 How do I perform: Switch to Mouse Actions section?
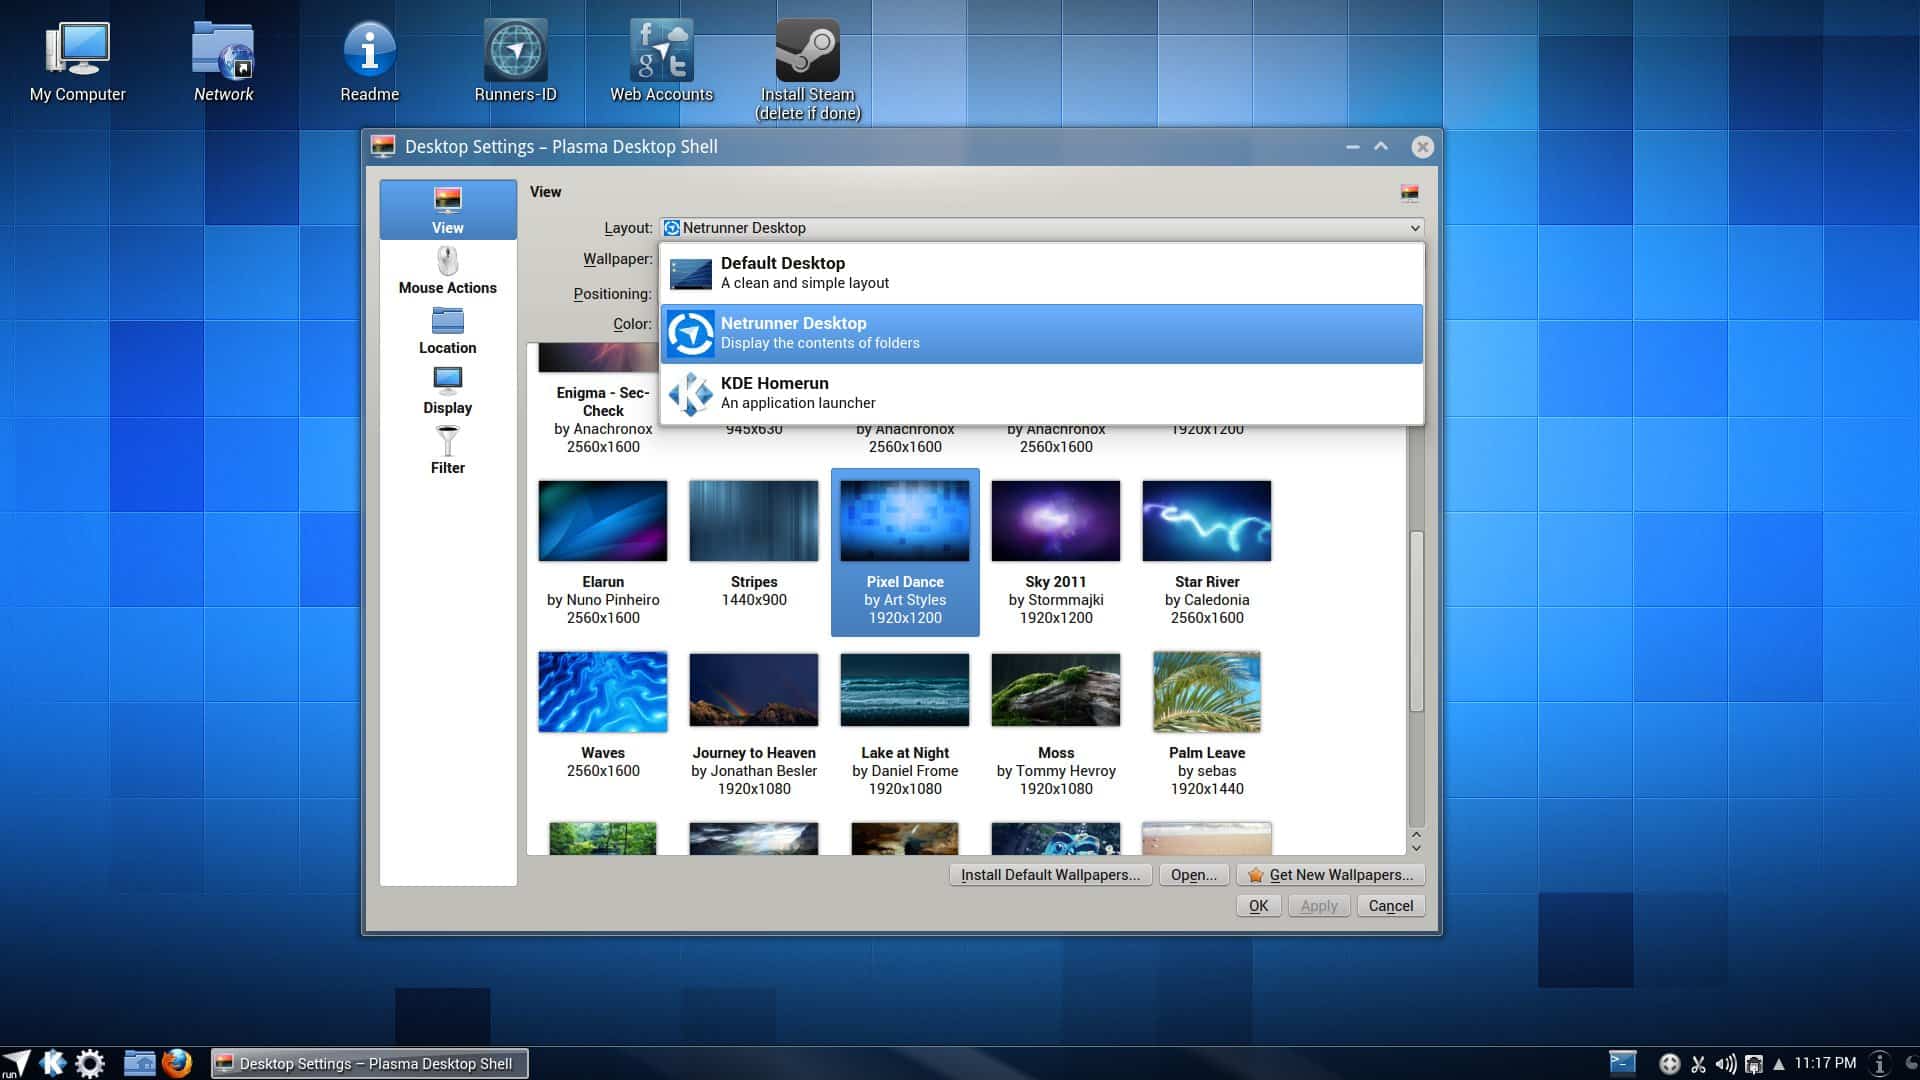click(x=448, y=271)
